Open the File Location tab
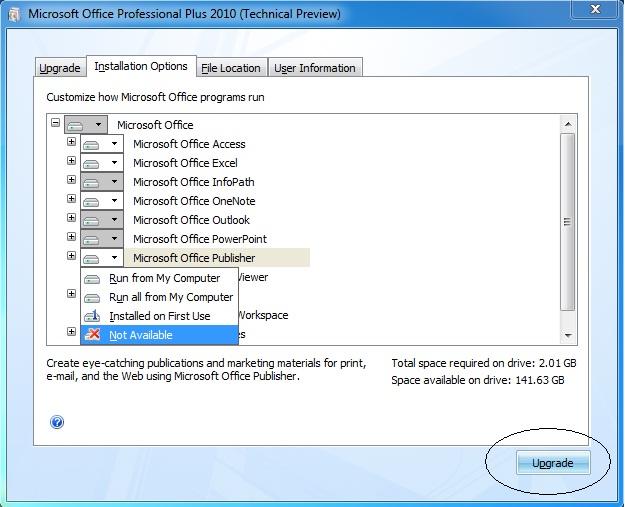 tap(231, 68)
